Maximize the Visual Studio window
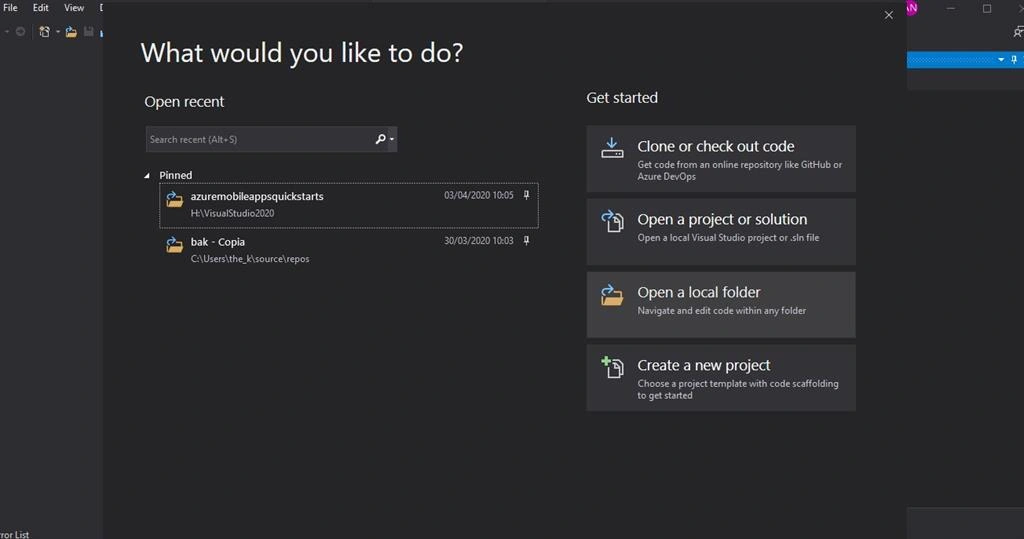 [x=987, y=8]
